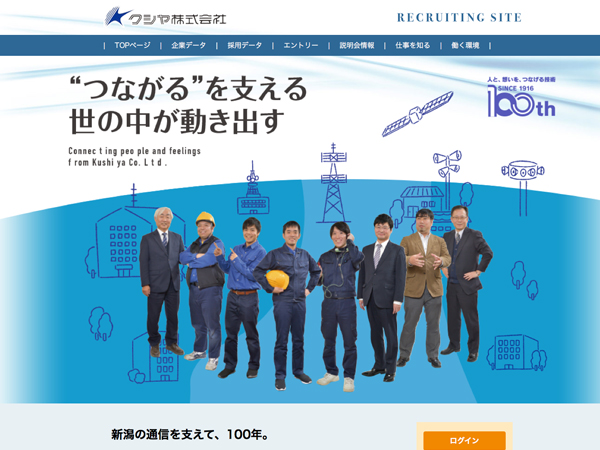Navigate to 仕事を知る section
This screenshot has height=450, width=600.
(x=412, y=46)
